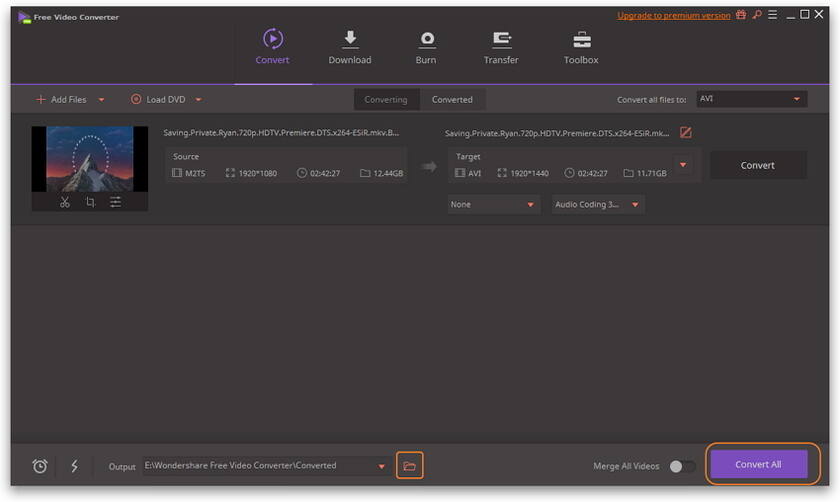Click the target resolution 1920*1440 text
The width and height of the screenshot is (840, 502).
[x=529, y=173]
